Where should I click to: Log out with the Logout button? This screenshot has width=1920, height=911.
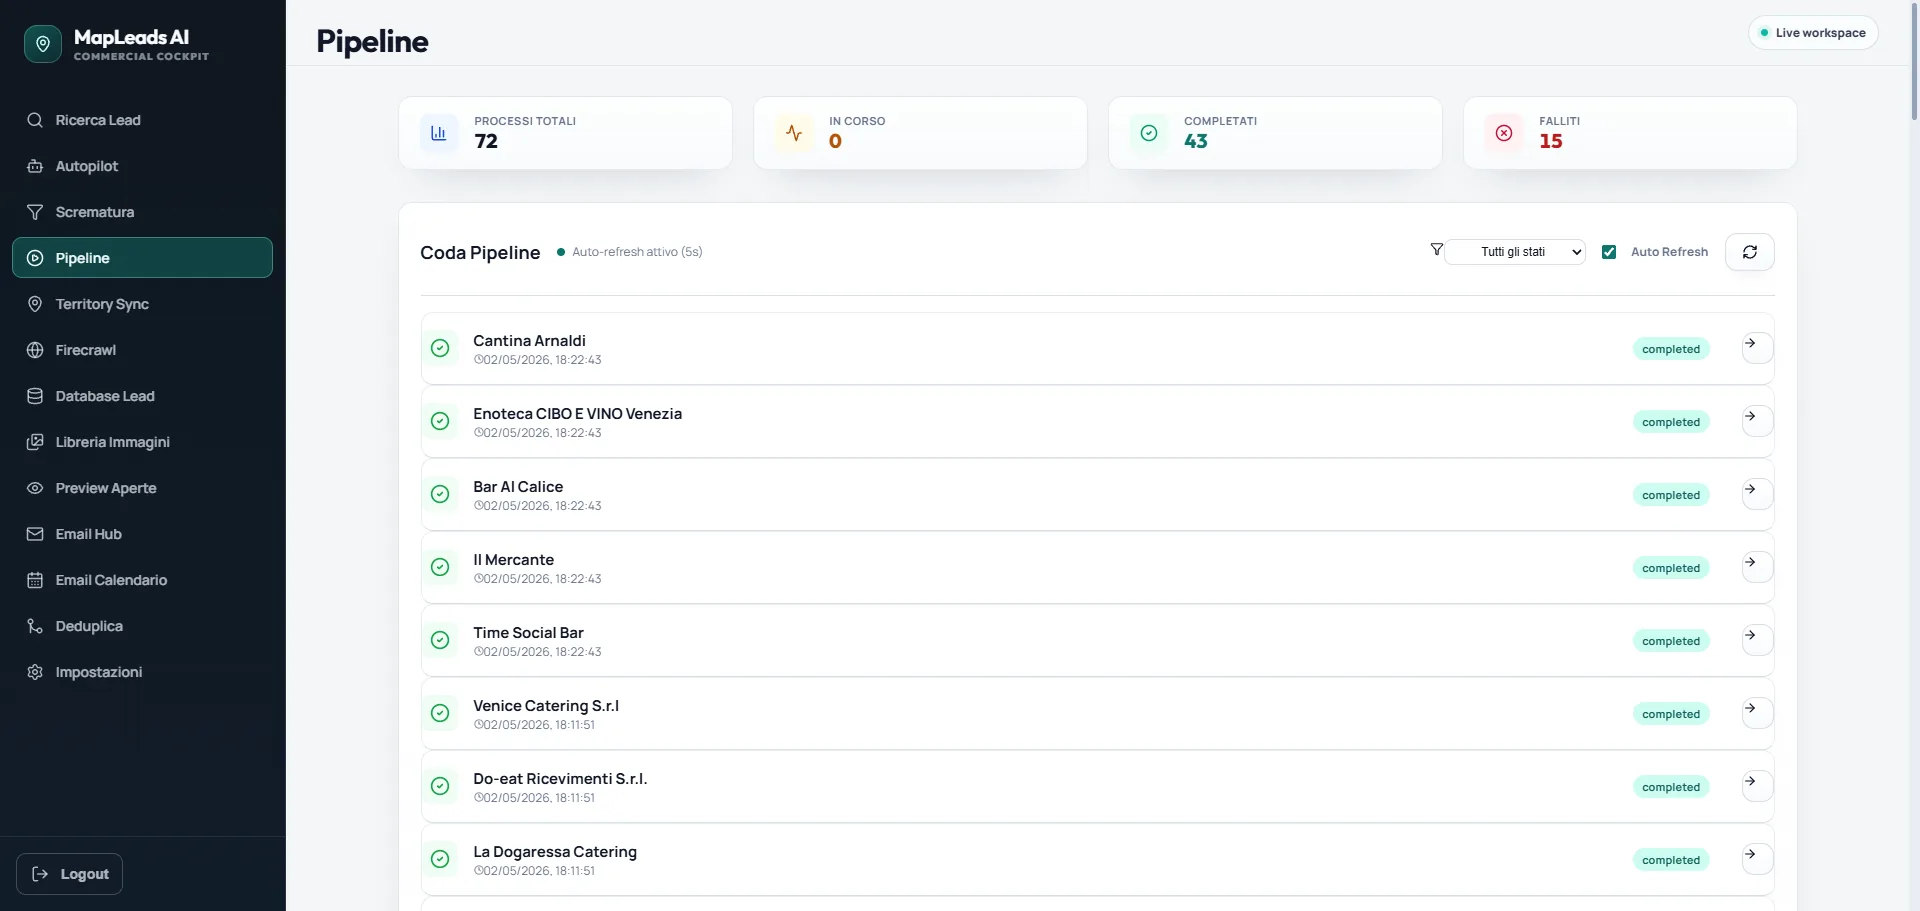click(x=70, y=874)
